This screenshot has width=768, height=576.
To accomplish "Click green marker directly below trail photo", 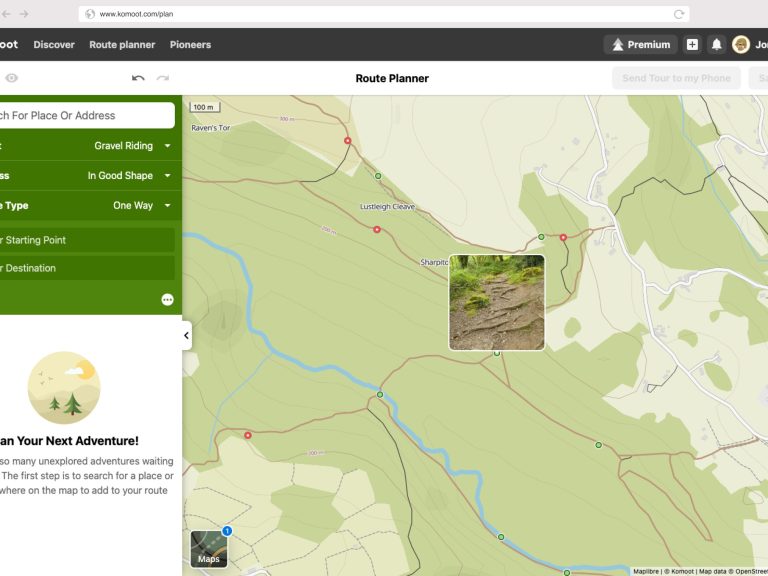I will [497, 353].
